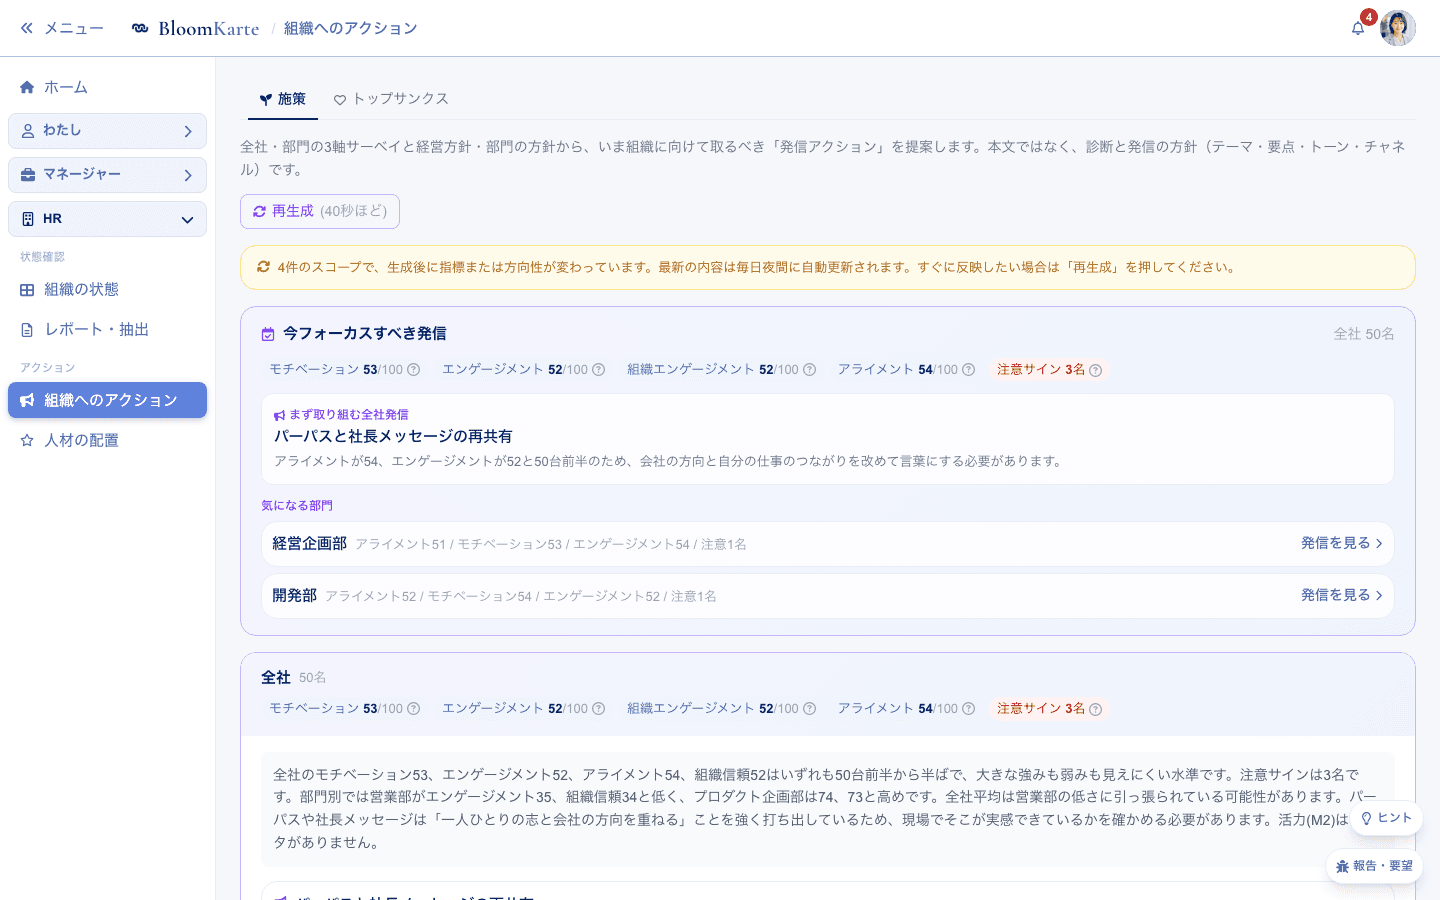Click the help icon beside focus card 組織エンゲージメント 52
The width and height of the screenshot is (1440, 900).
pos(809,370)
